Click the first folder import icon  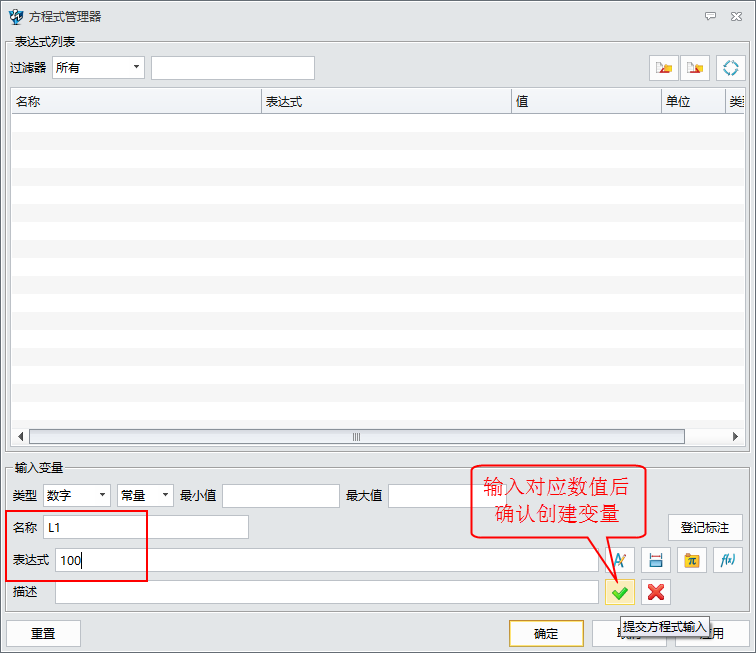pyautogui.click(x=663, y=68)
